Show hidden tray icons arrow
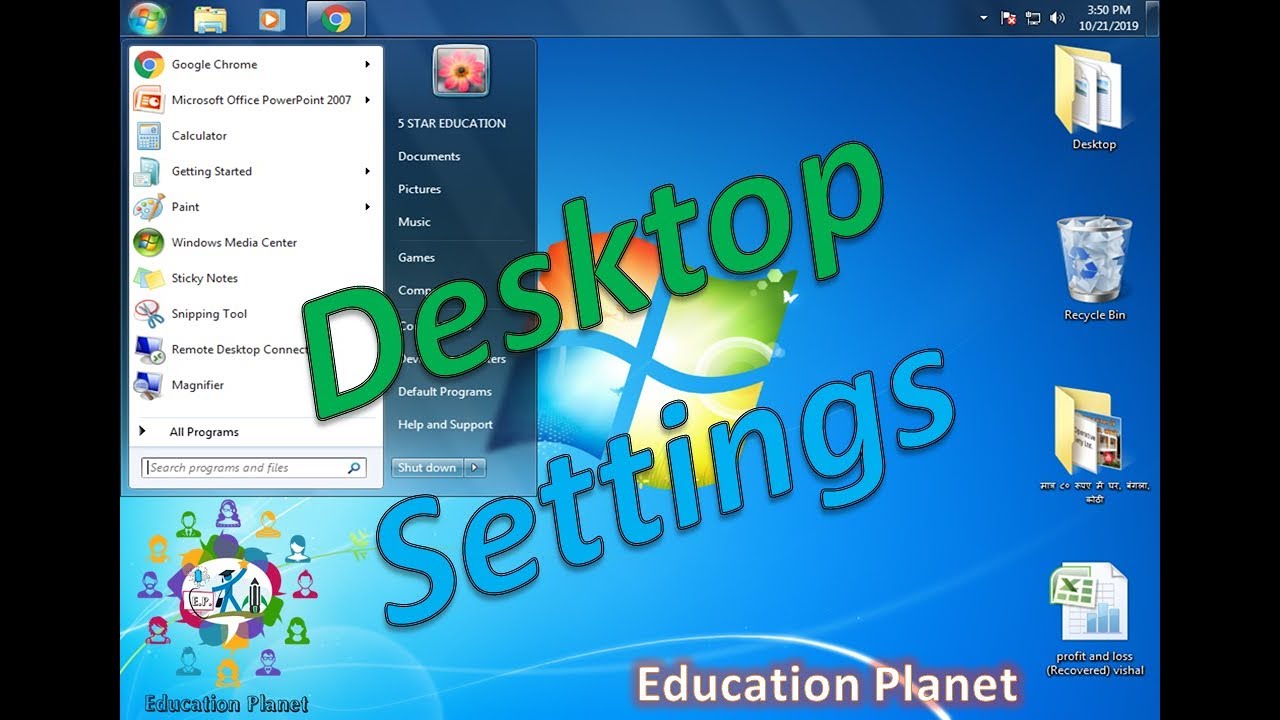Viewport: 1280px width, 720px height. pos(983,18)
